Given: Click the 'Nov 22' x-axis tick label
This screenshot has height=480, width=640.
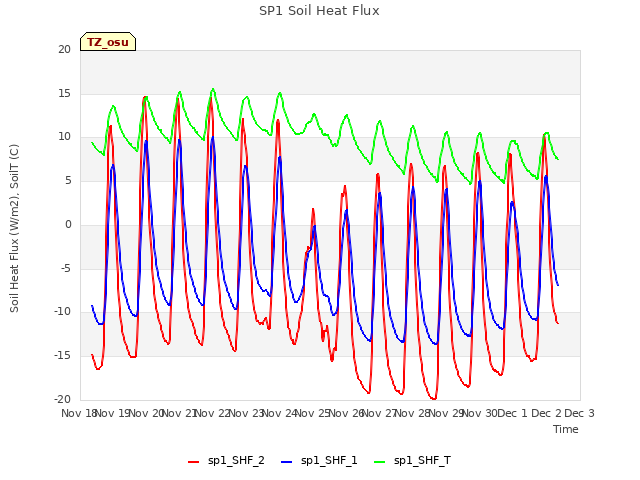Looking at the screenshot, I should pyautogui.click(x=212, y=413).
